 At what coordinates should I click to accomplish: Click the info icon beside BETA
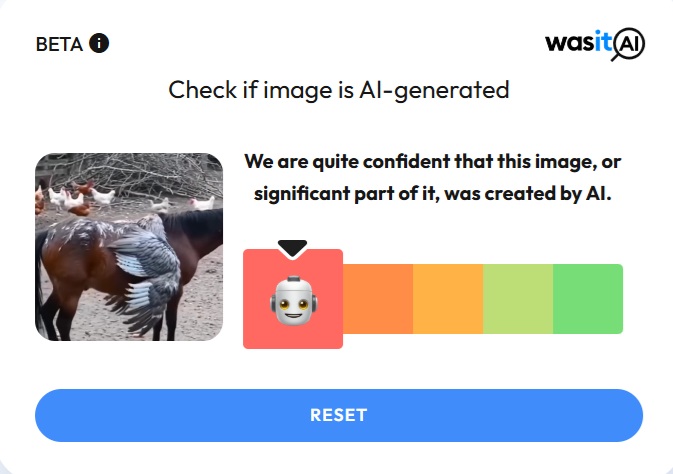tap(99, 43)
